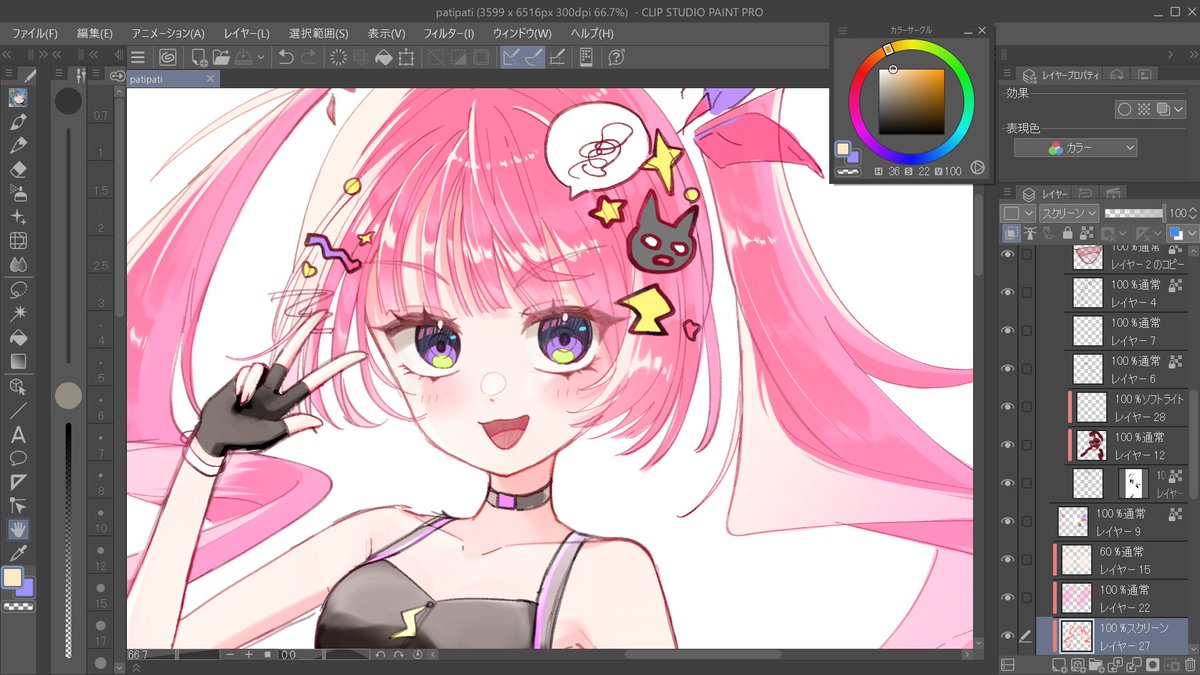Viewport: 1200px width, 675px height.
Task: Click delete layer trash icon
Action: tap(1189, 664)
